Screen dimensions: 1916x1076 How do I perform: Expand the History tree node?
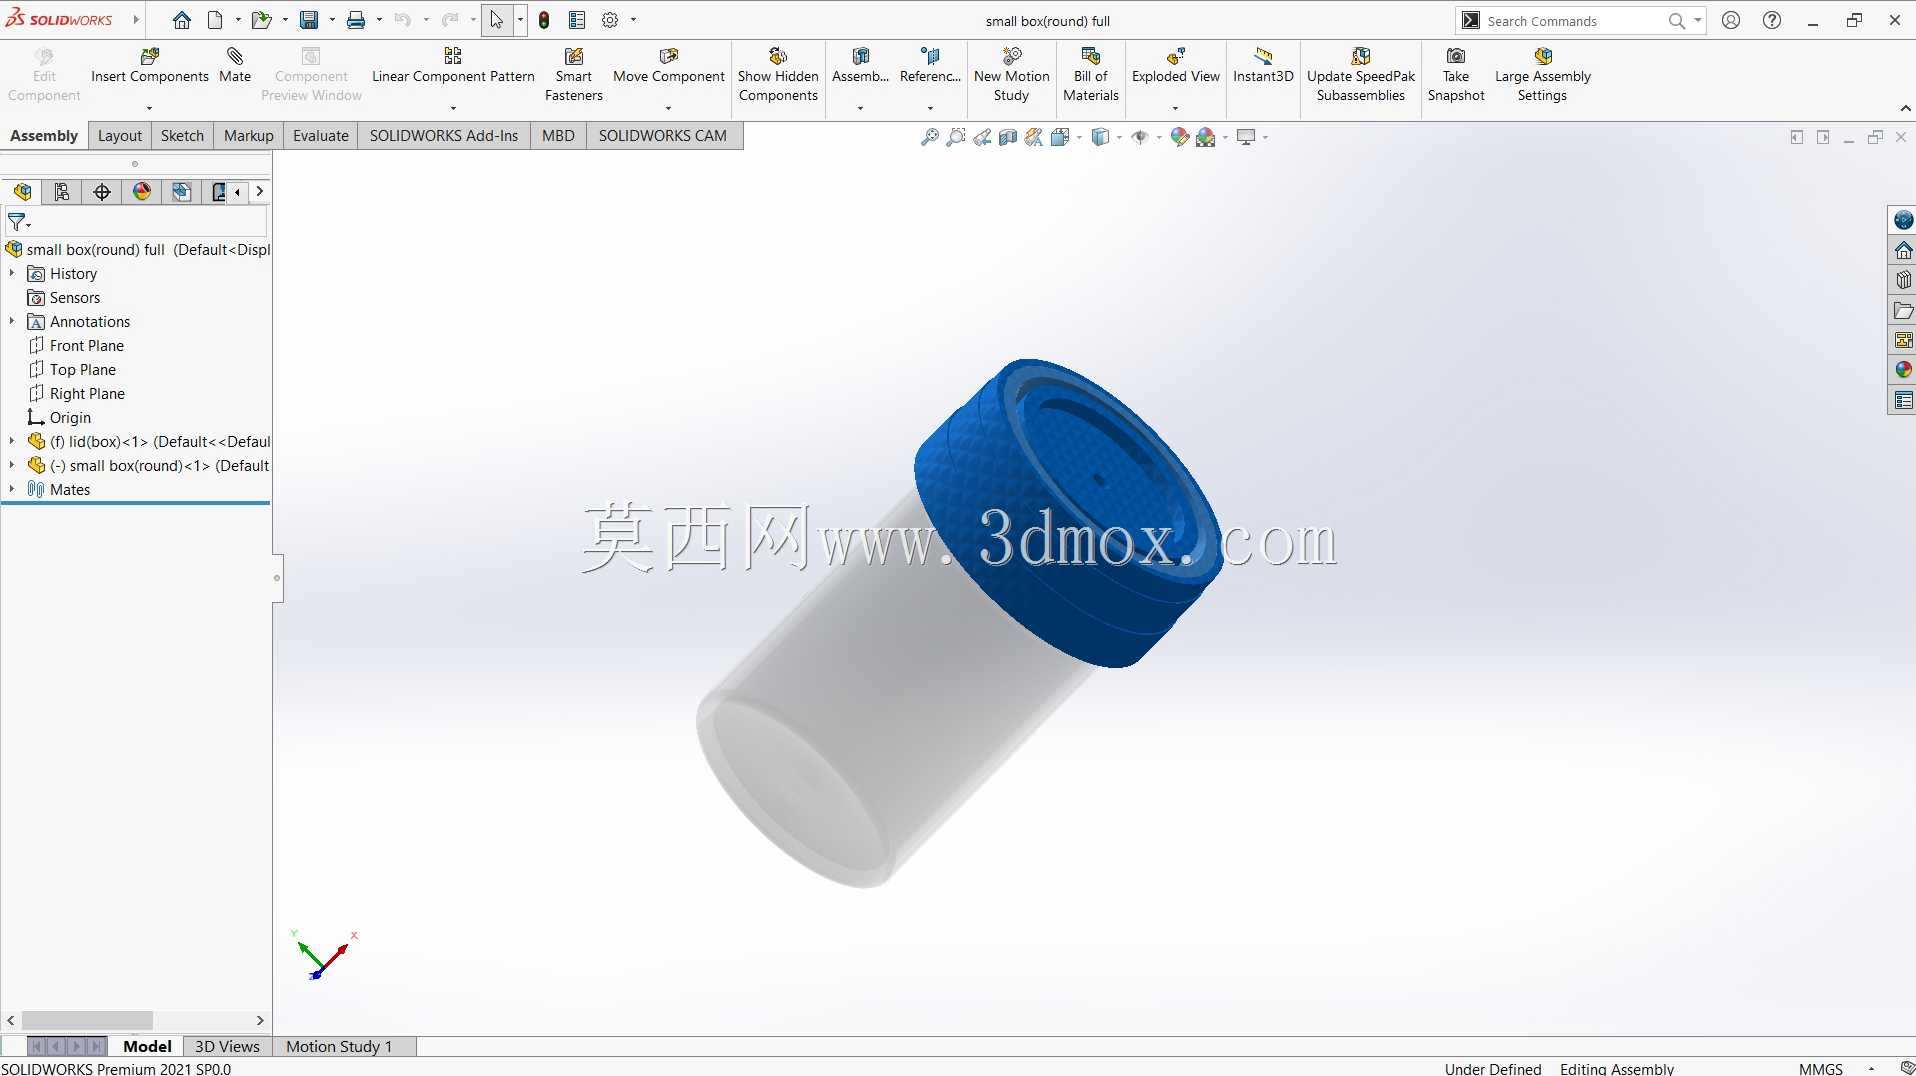click(x=12, y=273)
